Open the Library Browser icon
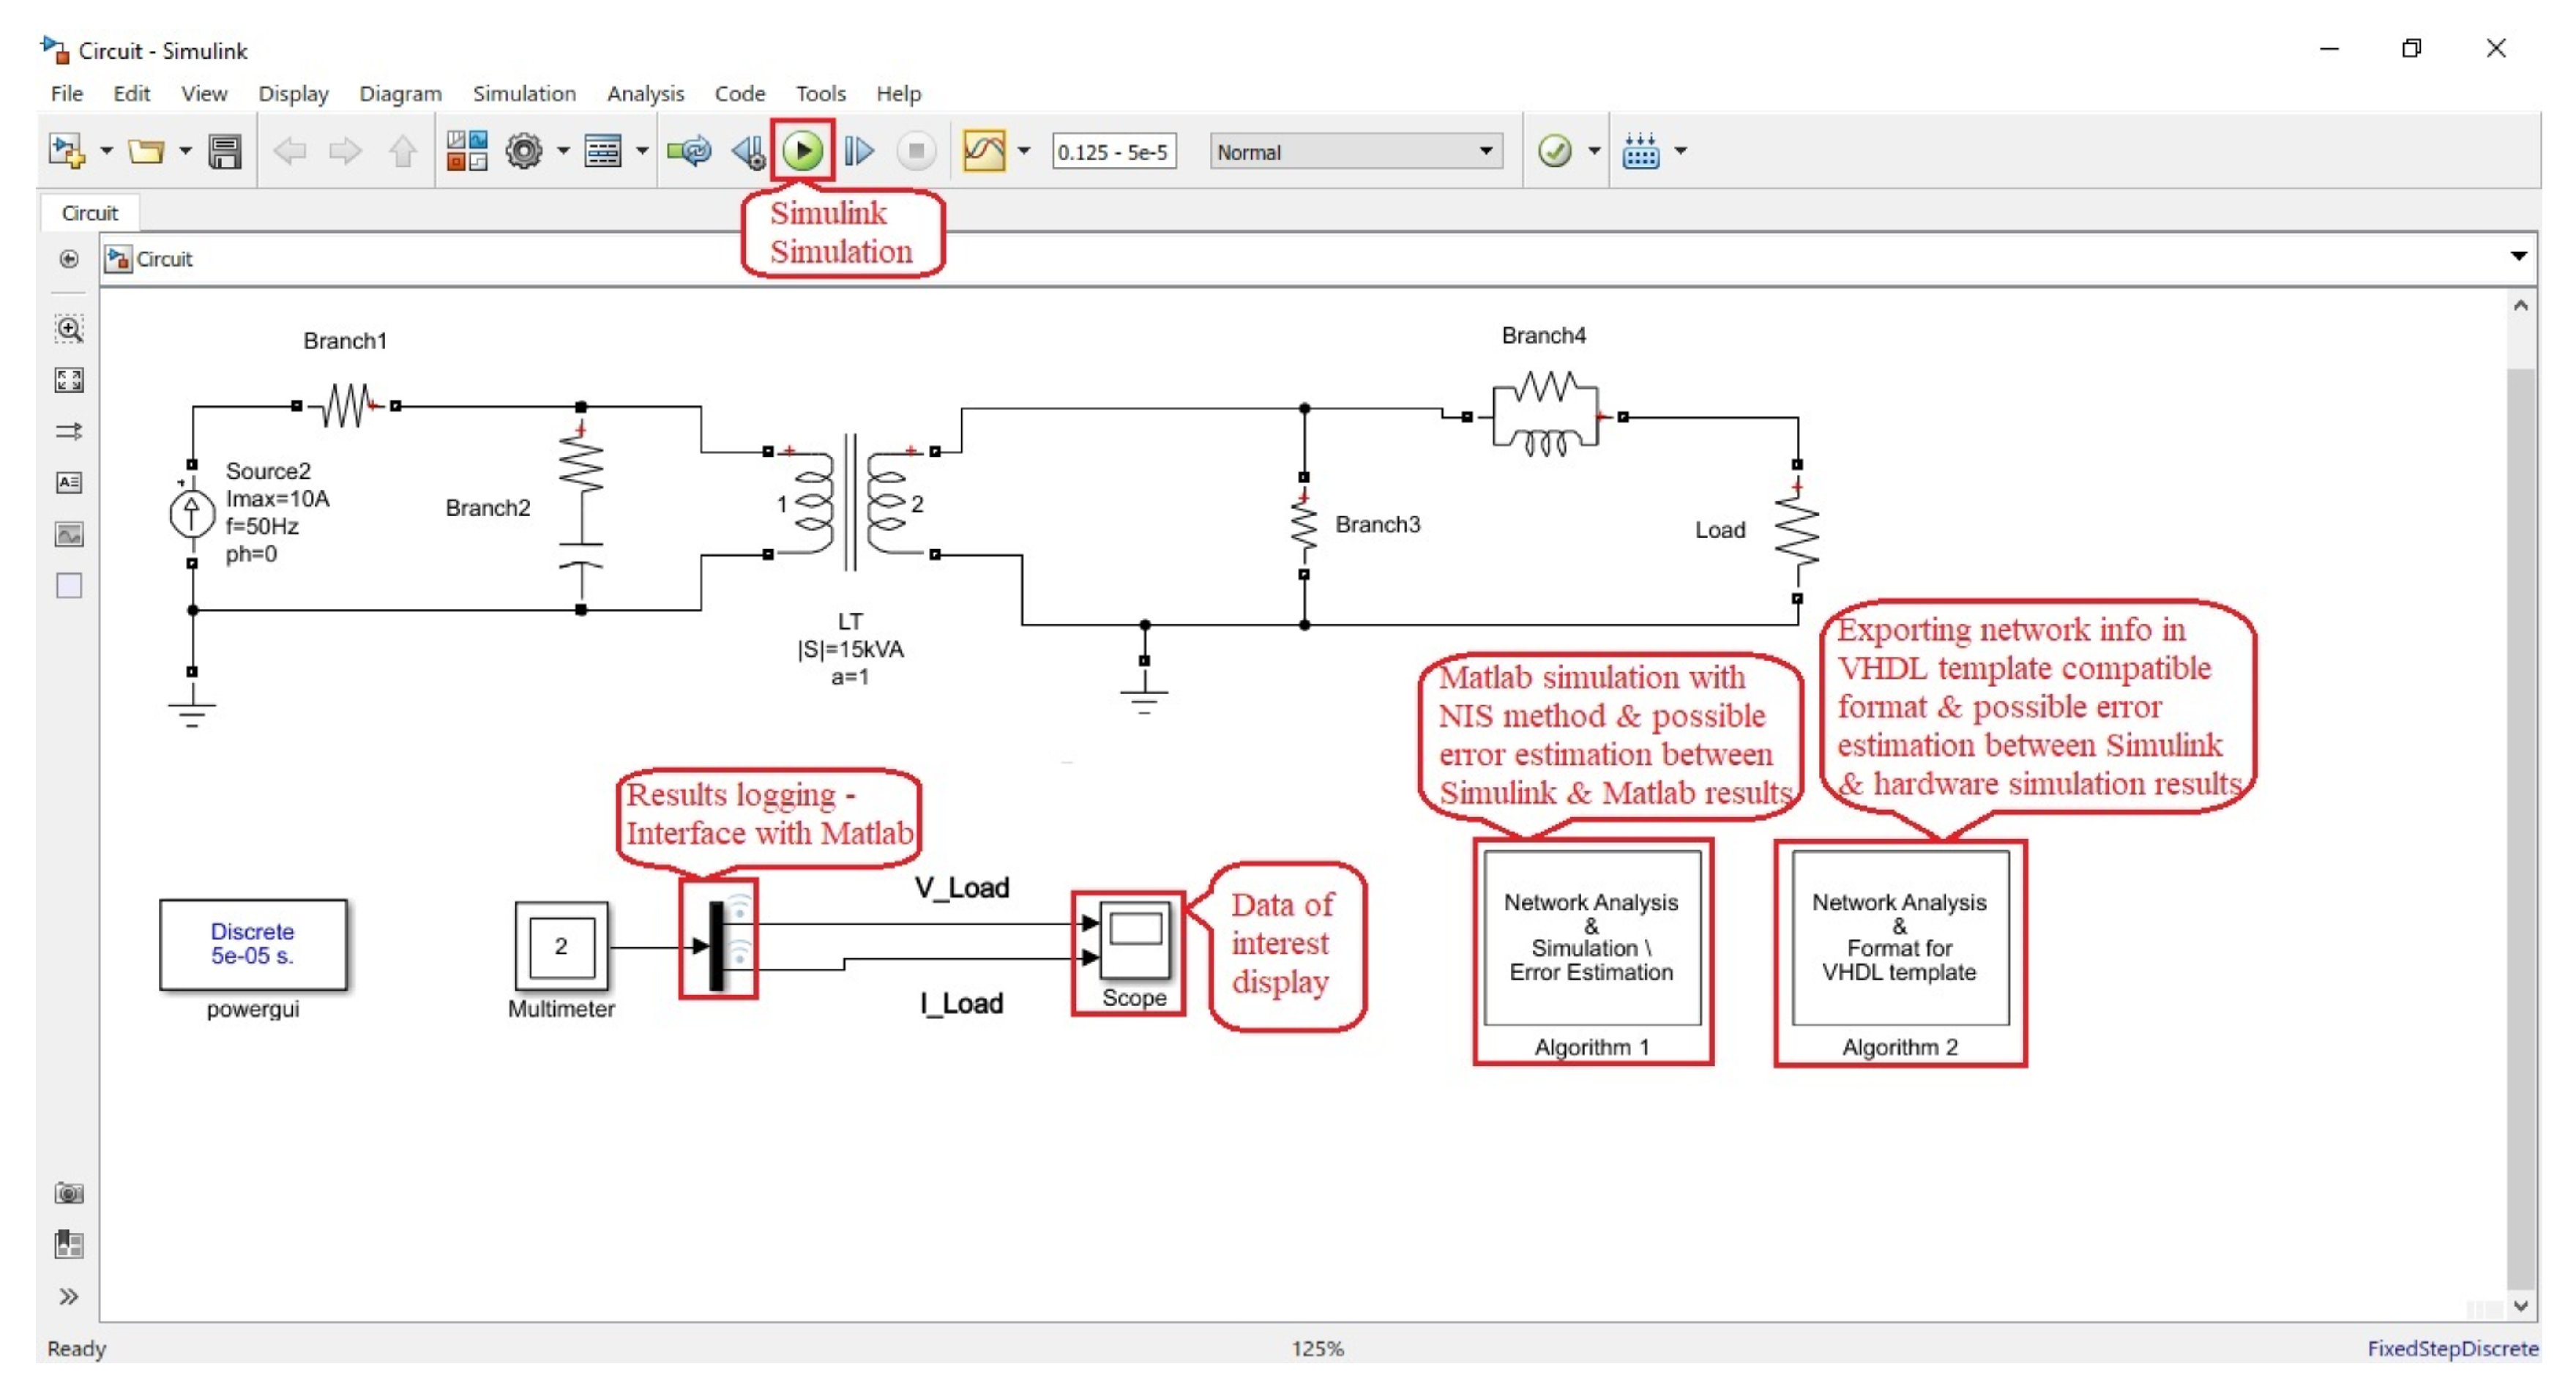2576x1394 pixels. (466, 151)
